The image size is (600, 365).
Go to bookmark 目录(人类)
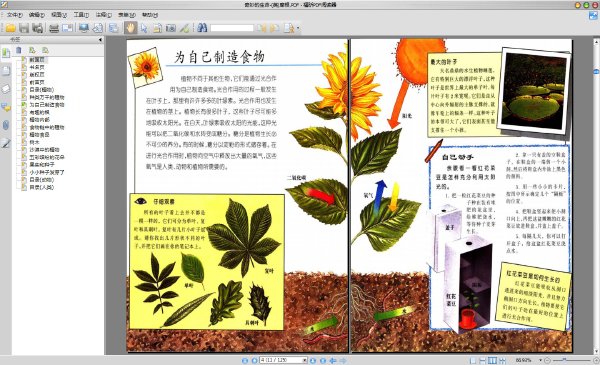42,187
